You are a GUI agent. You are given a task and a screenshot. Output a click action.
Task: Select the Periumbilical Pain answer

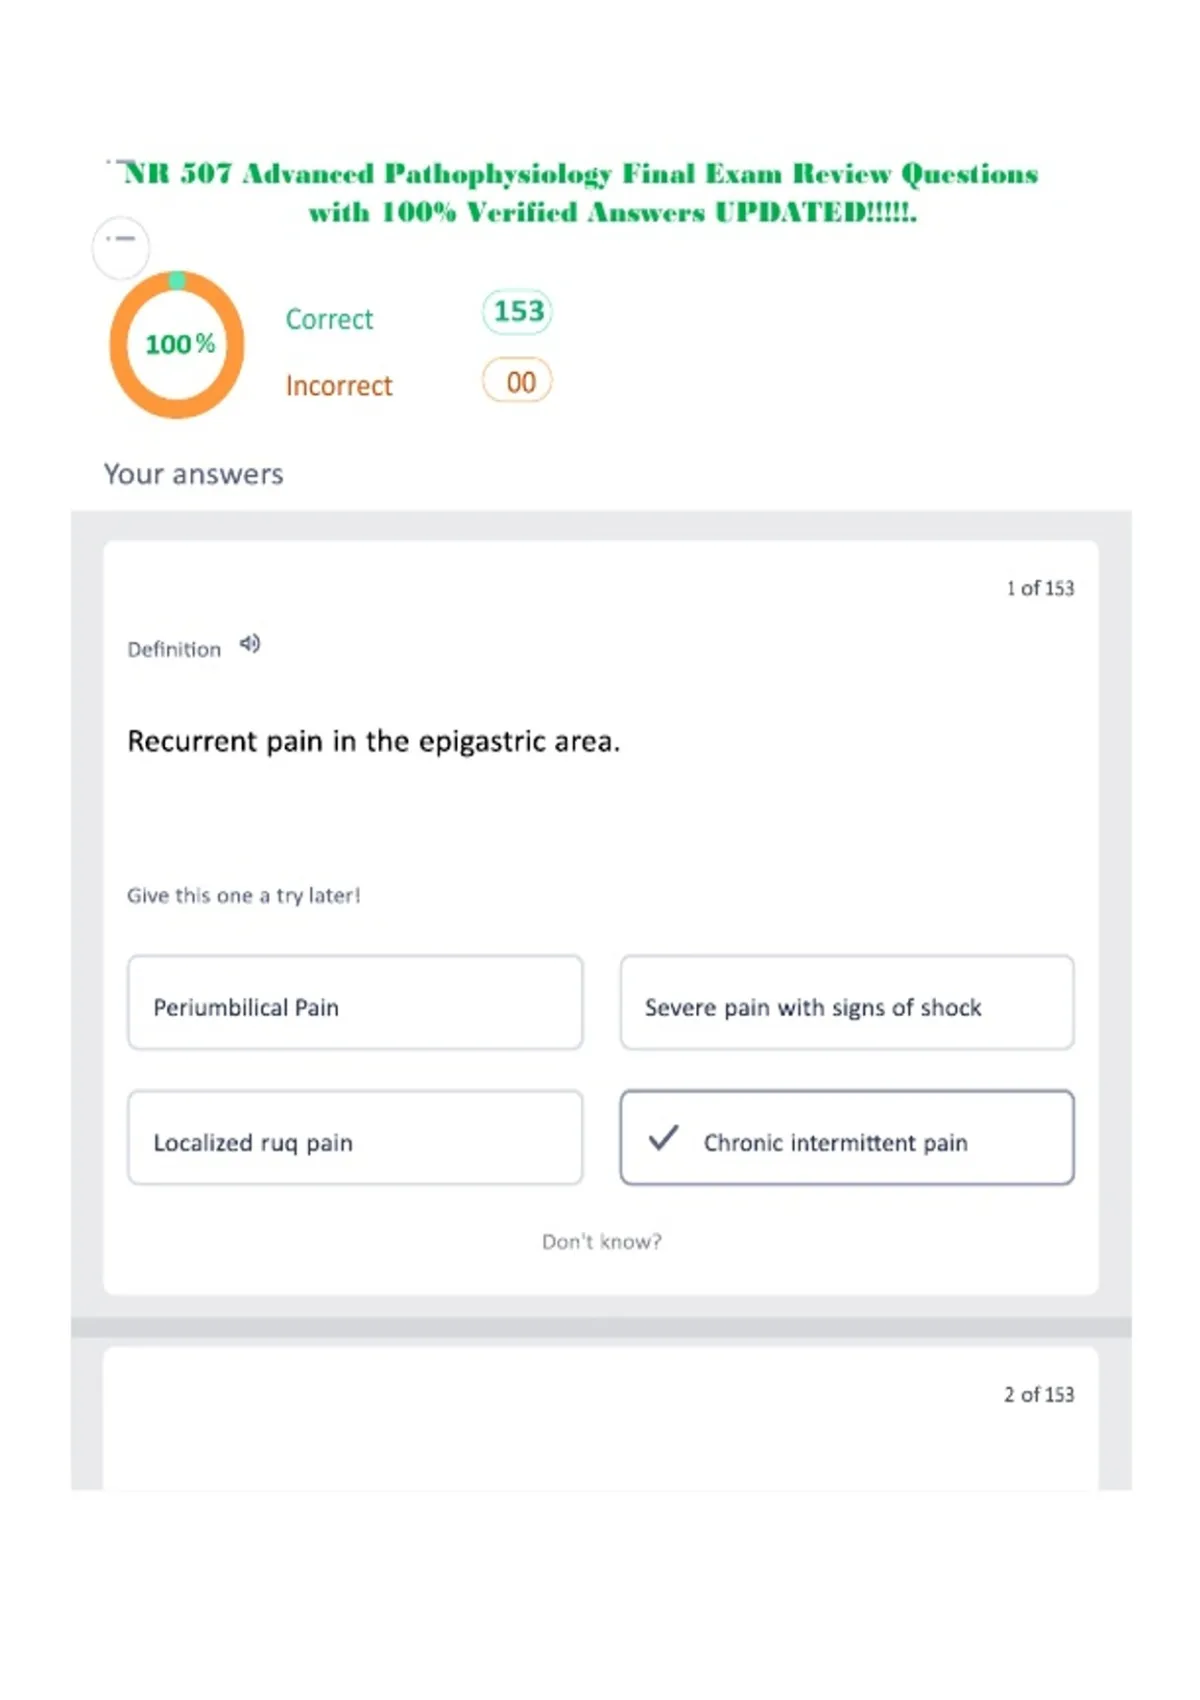pos(355,1003)
